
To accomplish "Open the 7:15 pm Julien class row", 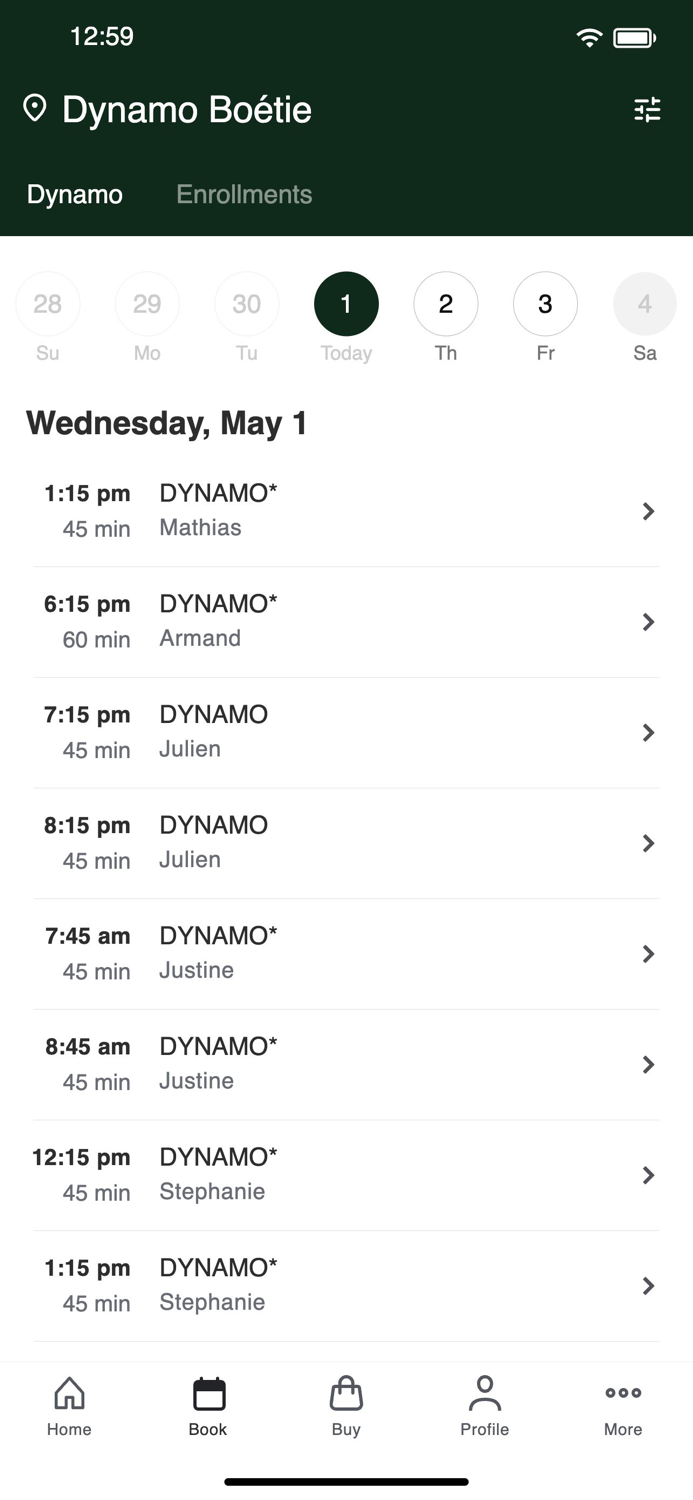I will (346, 732).
